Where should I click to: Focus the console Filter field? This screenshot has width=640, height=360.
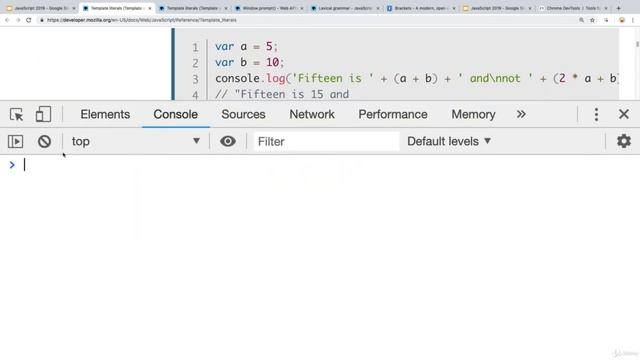pyautogui.click(x=326, y=142)
